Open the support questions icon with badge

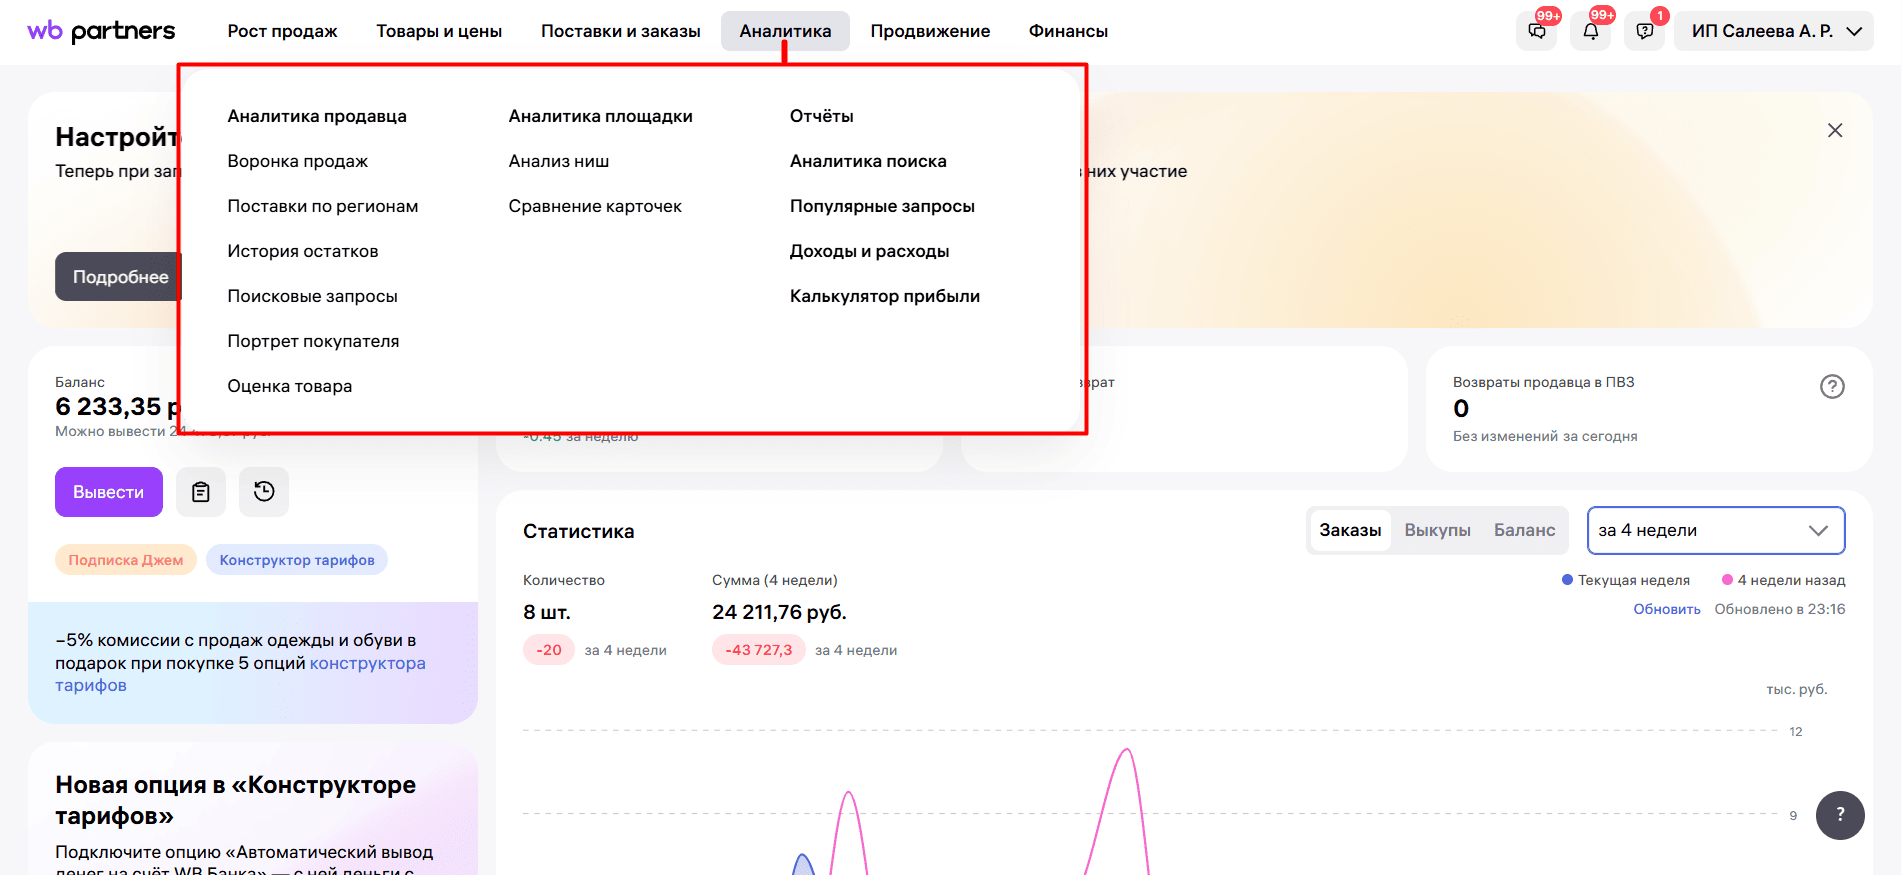[1645, 31]
